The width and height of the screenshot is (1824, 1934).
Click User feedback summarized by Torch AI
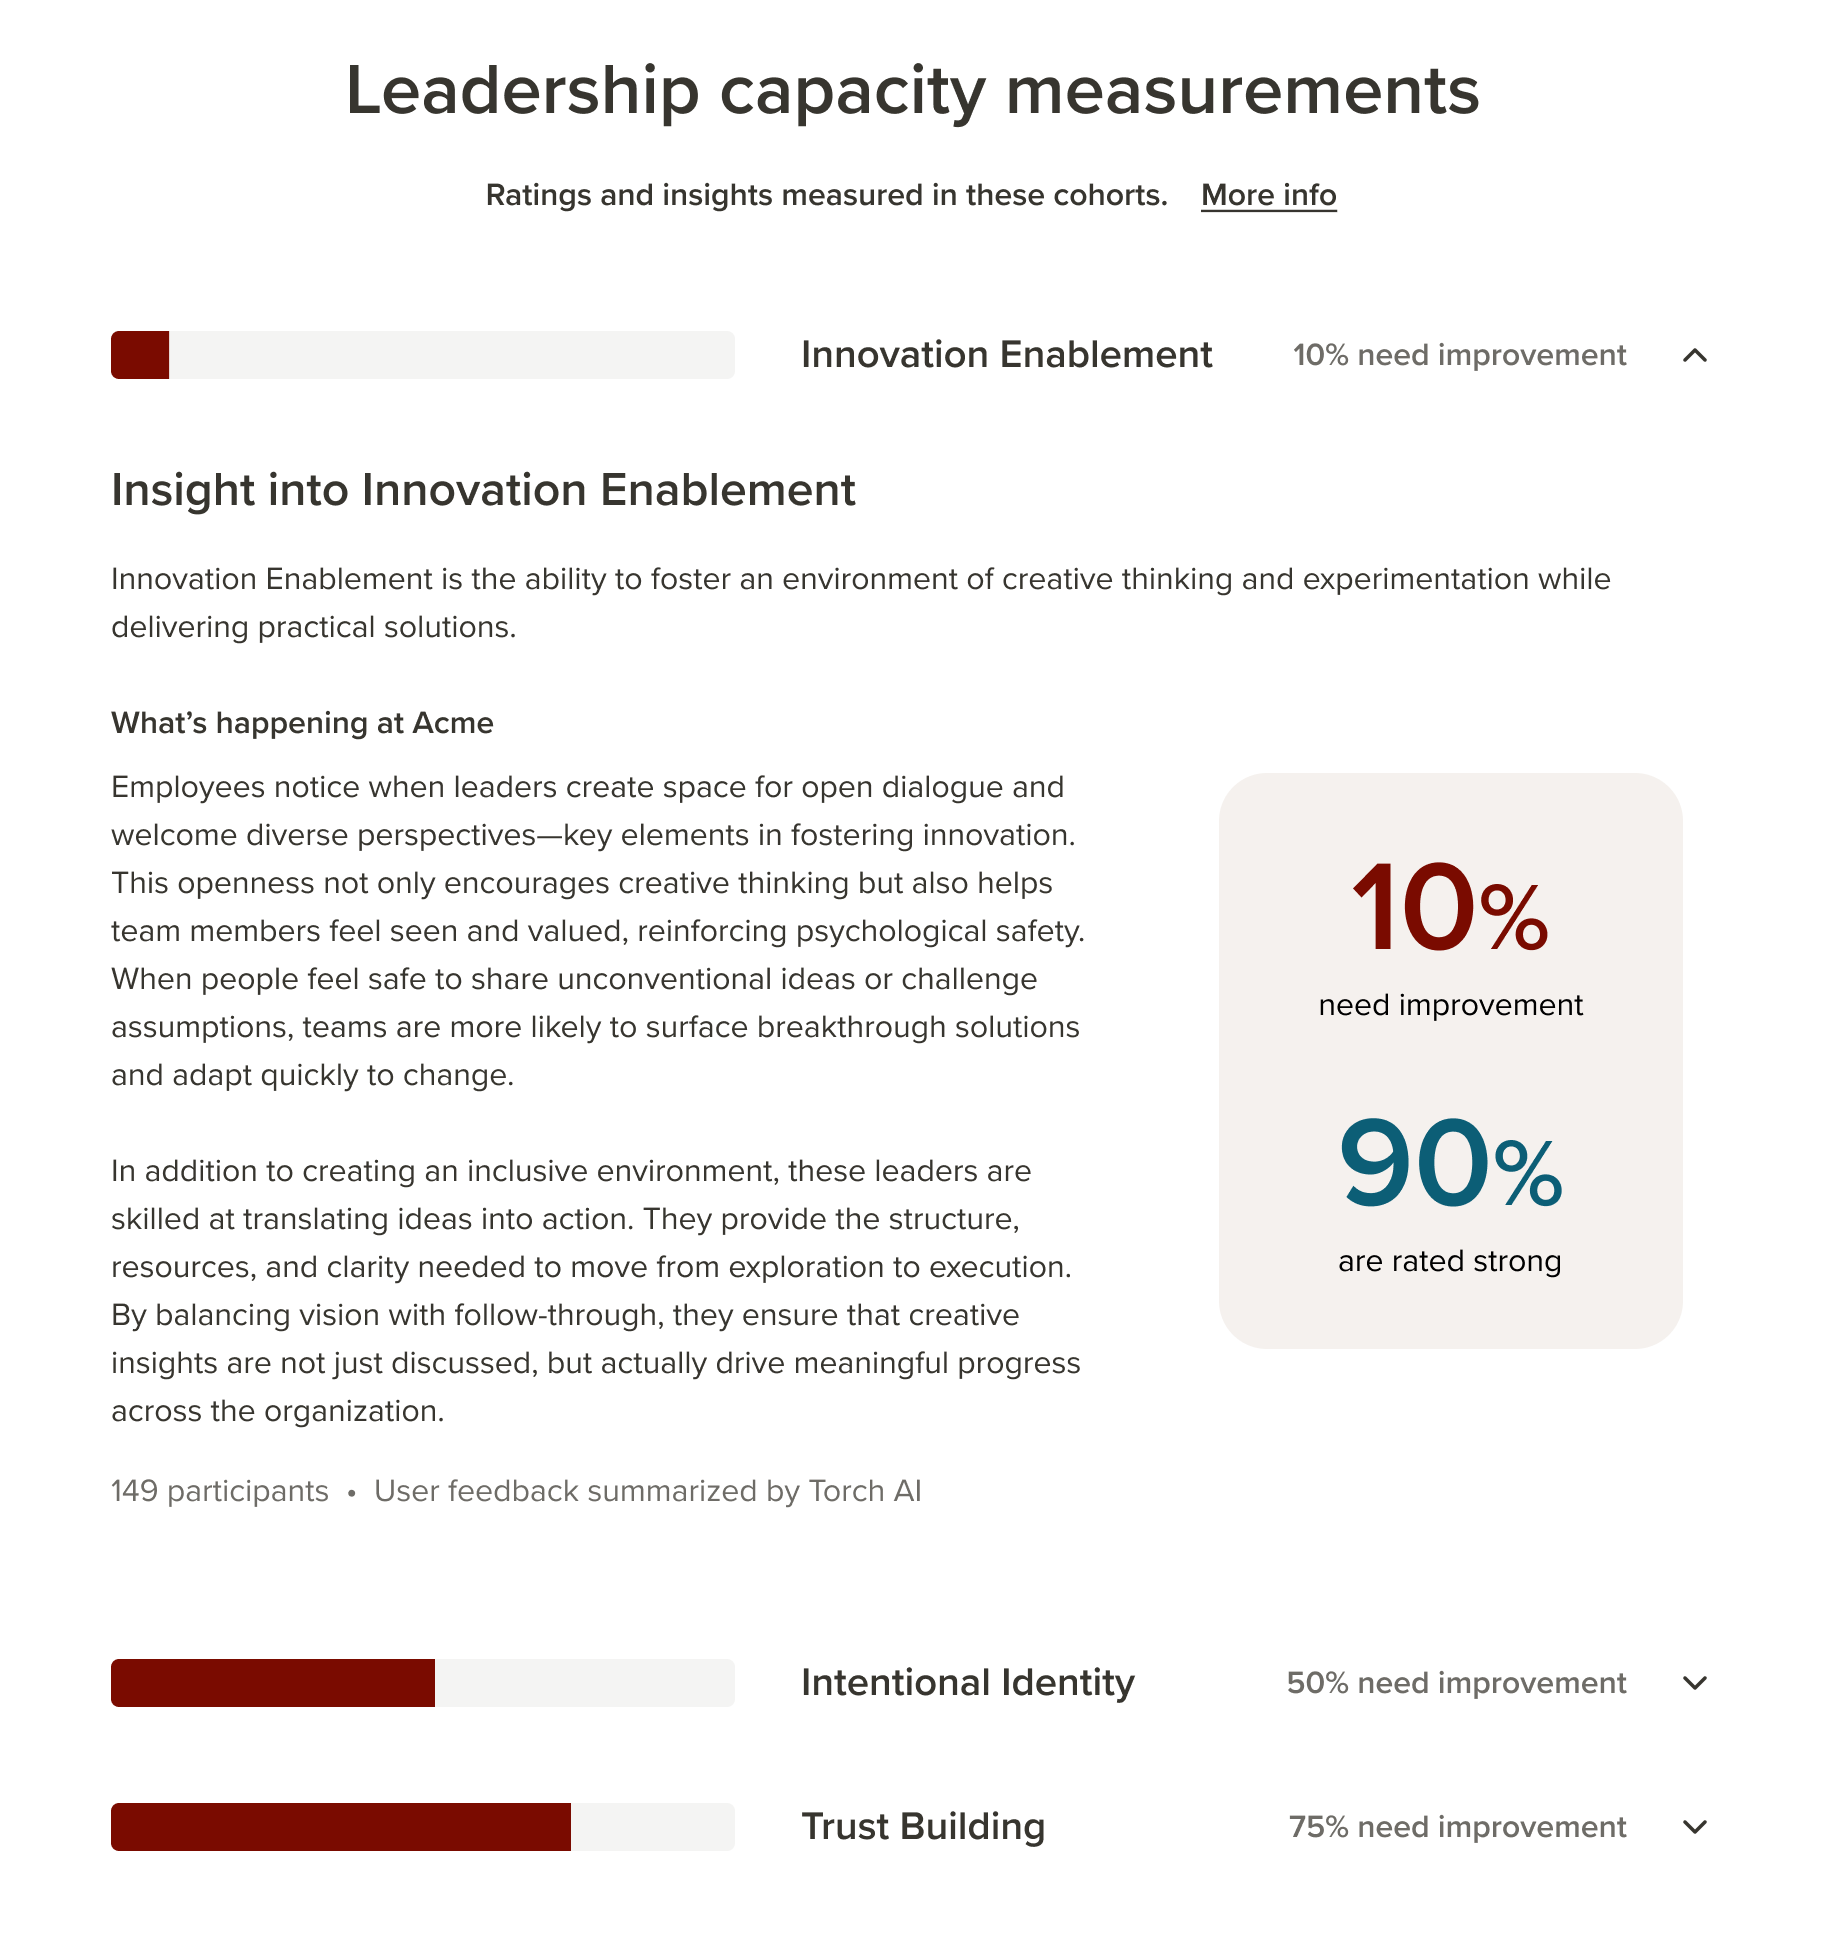(648, 1491)
